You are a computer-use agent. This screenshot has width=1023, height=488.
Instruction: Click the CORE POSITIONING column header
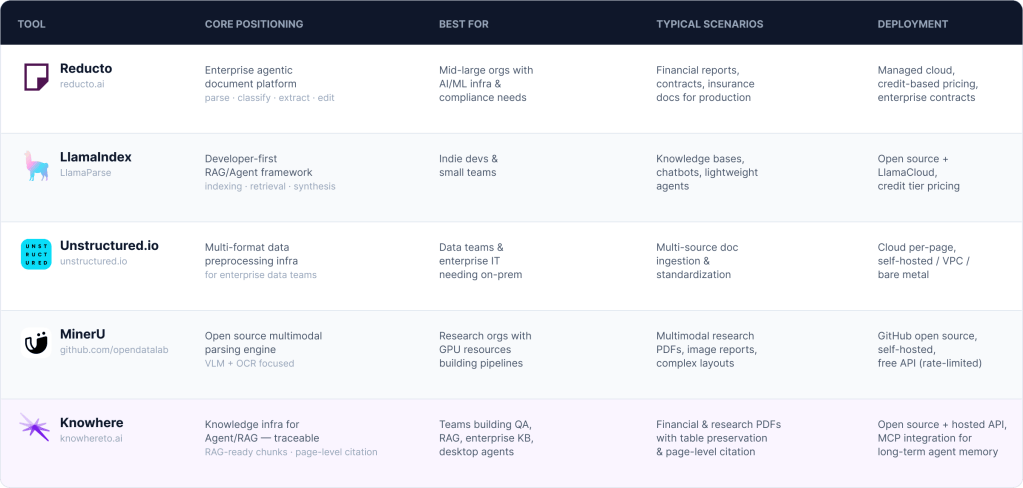click(x=254, y=24)
